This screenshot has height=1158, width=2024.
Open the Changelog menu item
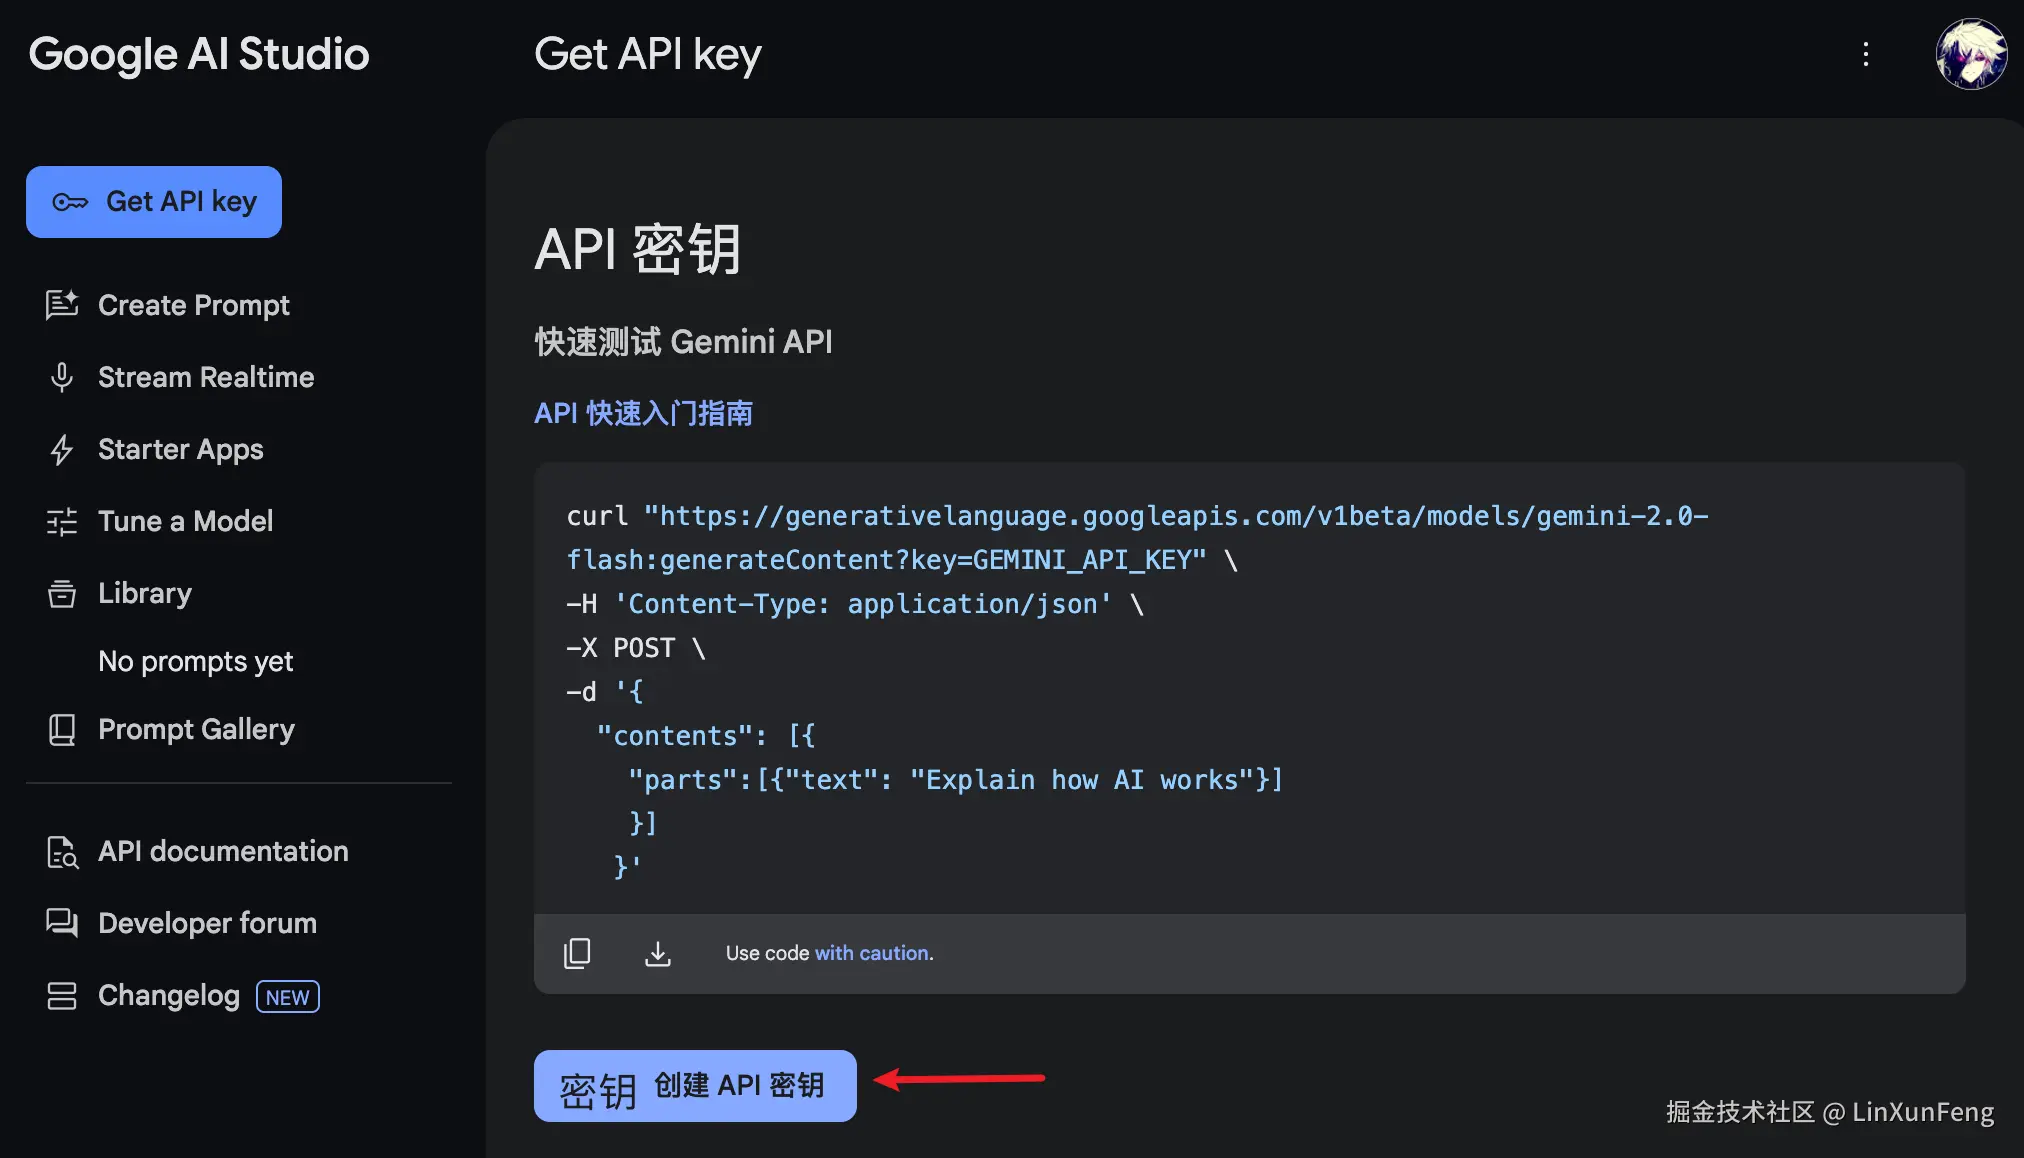pyautogui.click(x=169, y=995)
